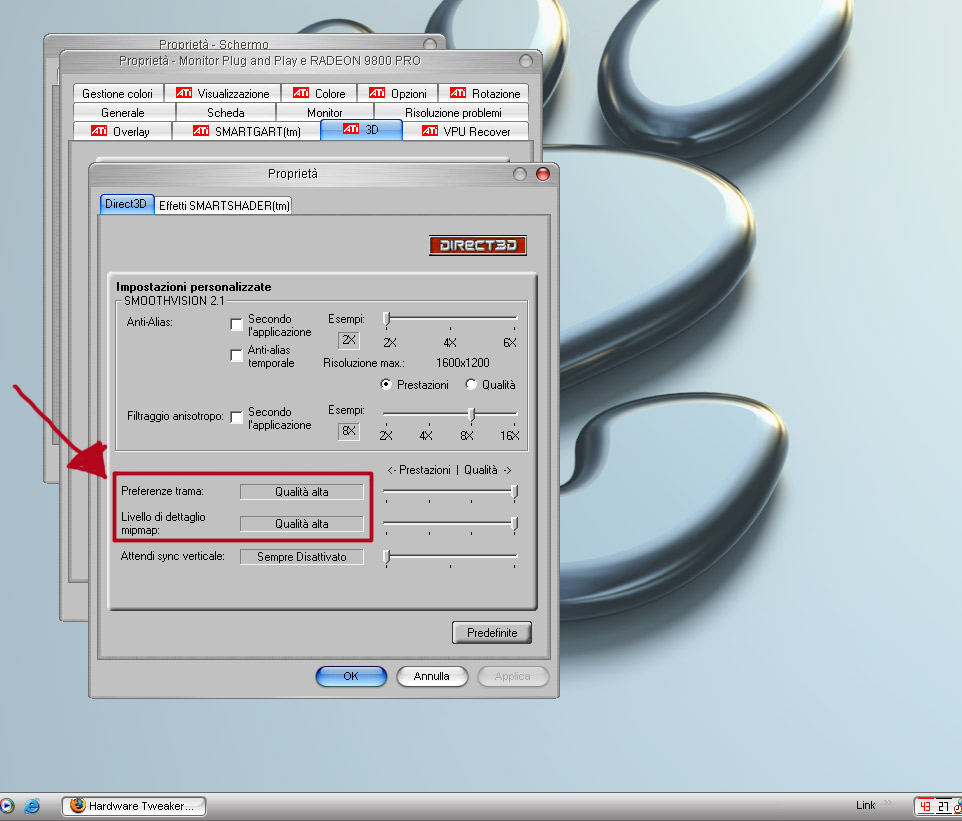The width and height of the screenshot is (962, 821).
Task: Click the Applica button
Action: [513, 676]
